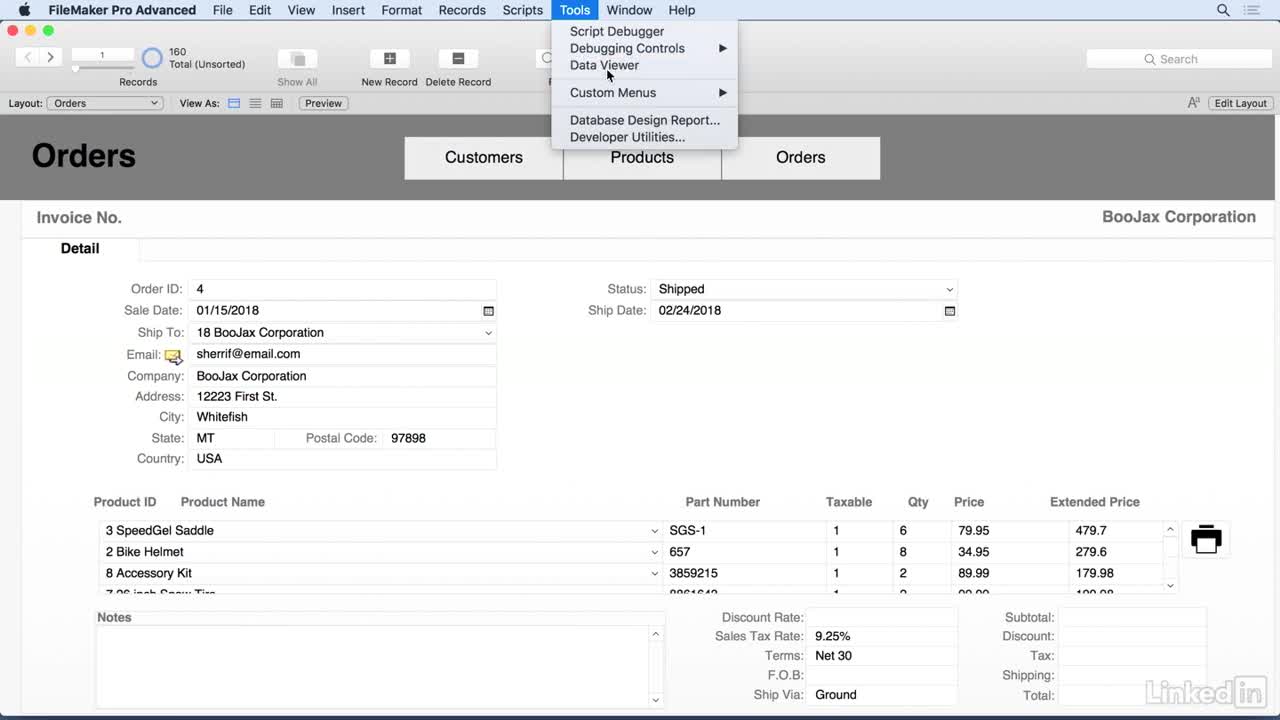Viewport: 1280px width, 720px height.
Task: Click the Ship Via Ground field
Action: click(882, 695)
